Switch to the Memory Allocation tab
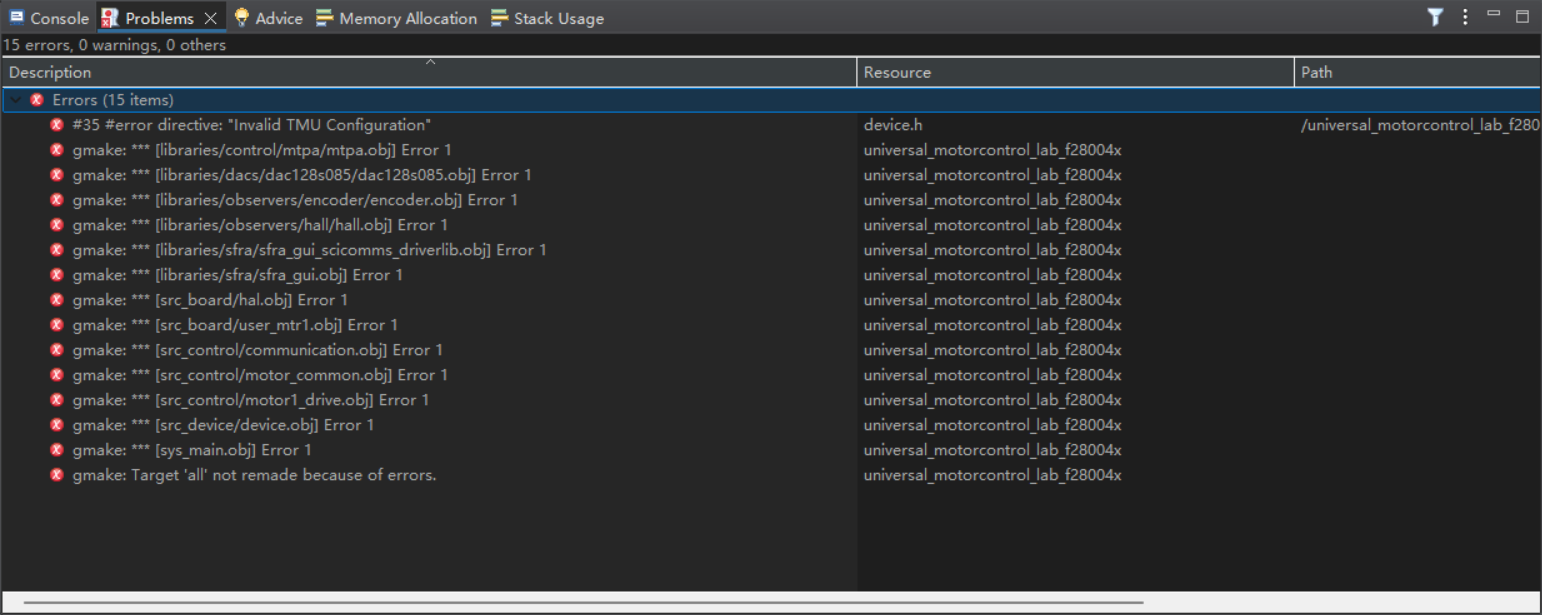The width and height of the screenshot is (1542, 615). 407,18
